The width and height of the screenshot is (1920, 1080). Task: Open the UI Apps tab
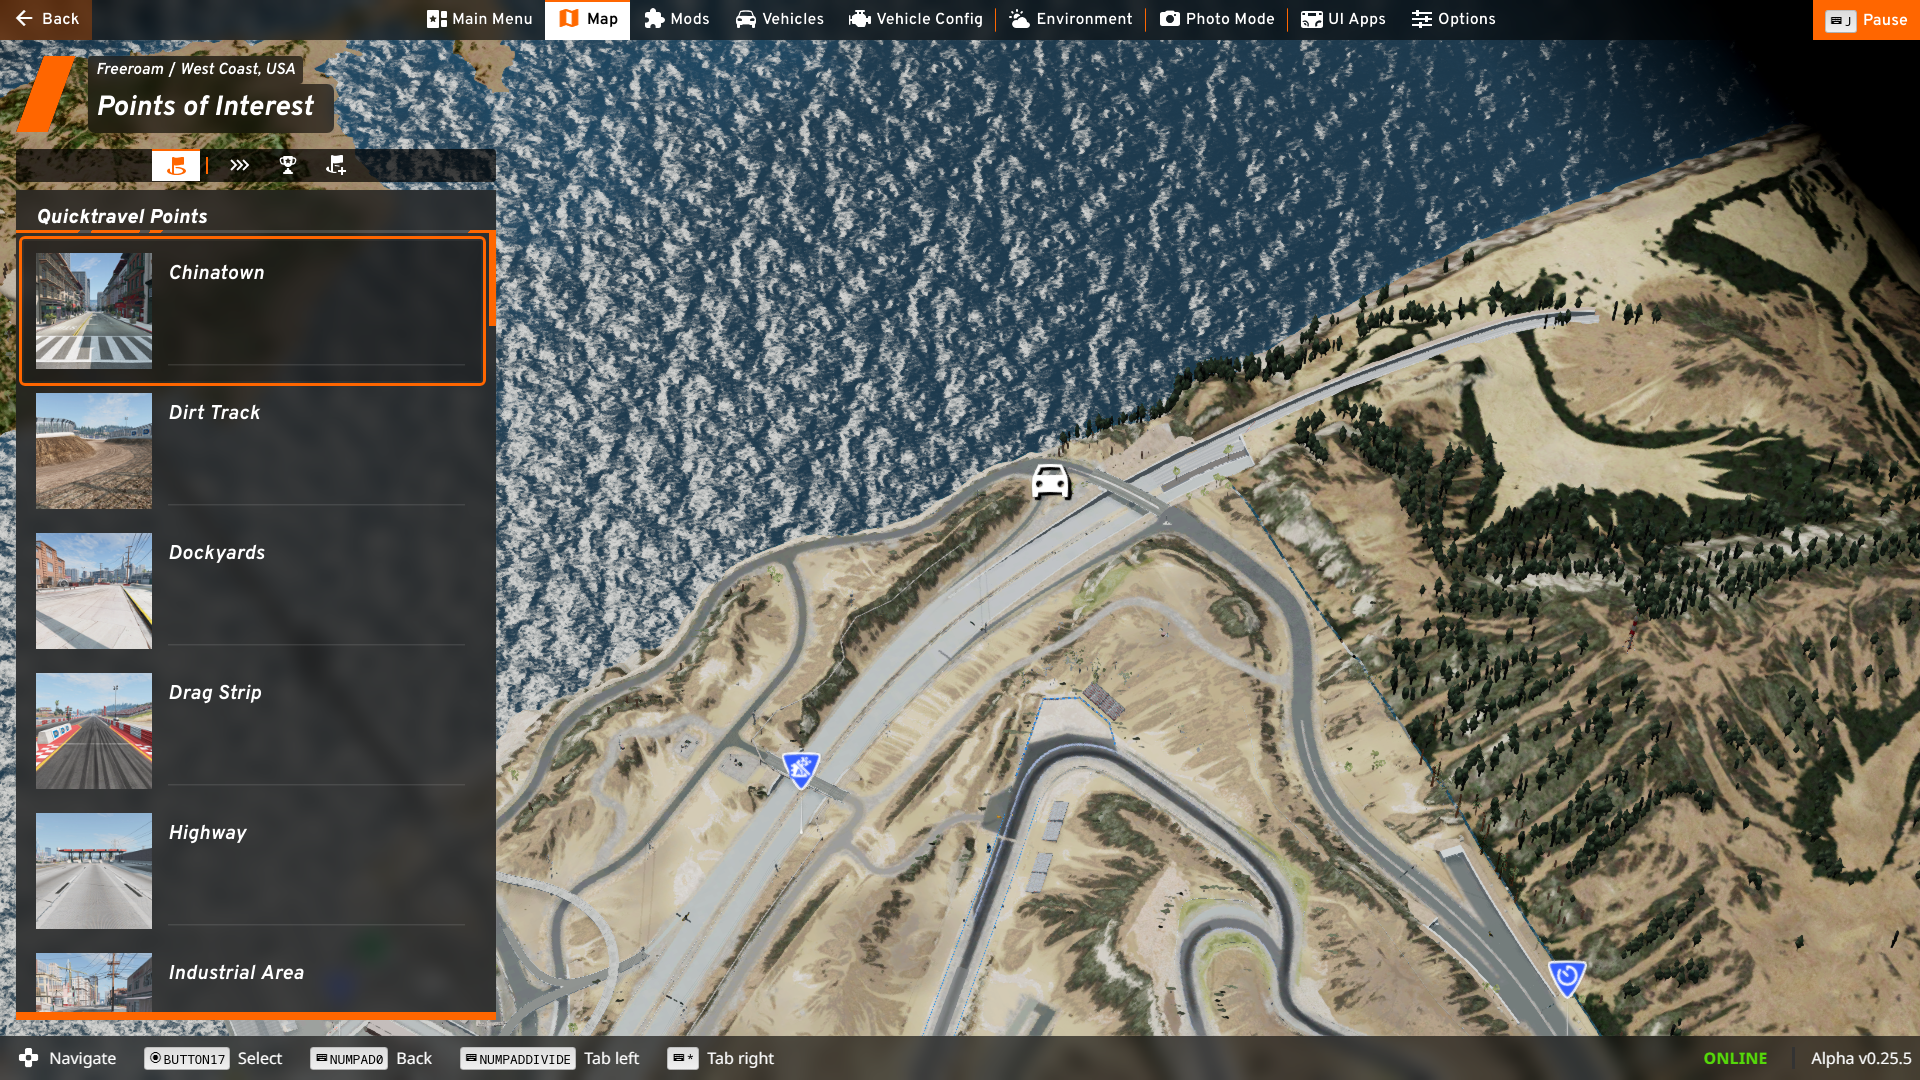(x=1343, y=19)
